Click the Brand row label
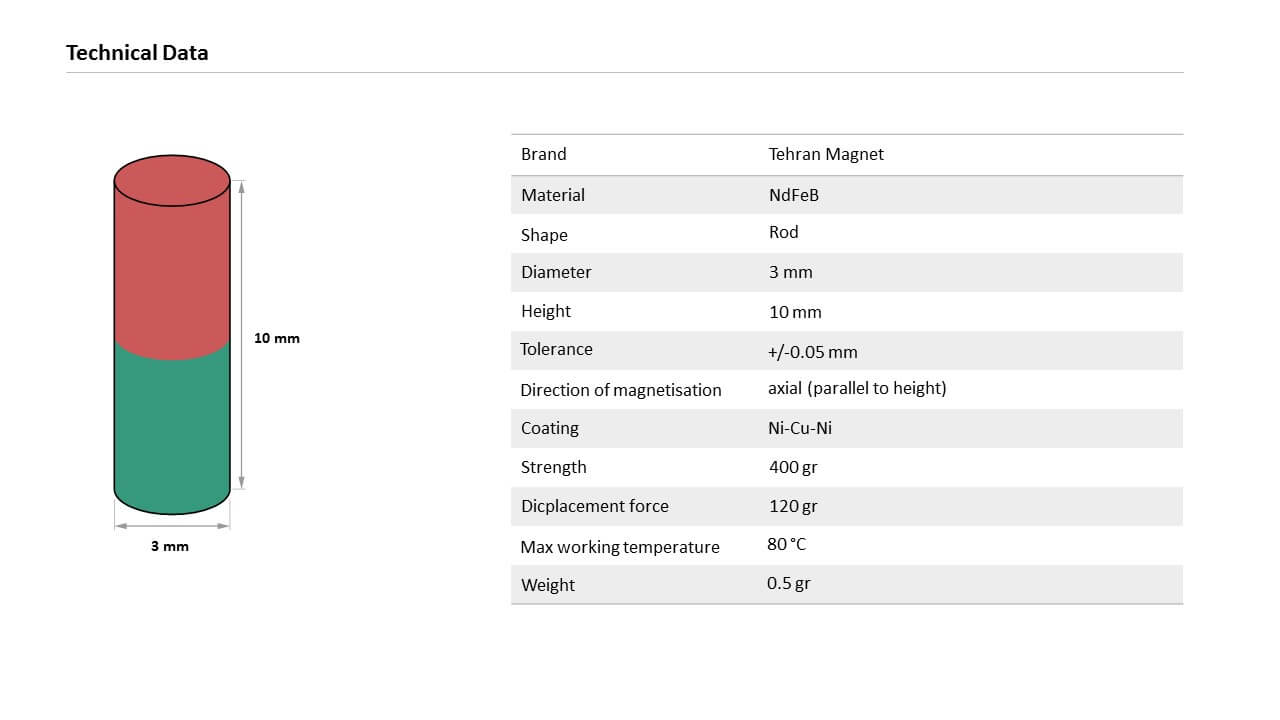The width and height of the screenshot is (1280, 720). click(543, 154)
